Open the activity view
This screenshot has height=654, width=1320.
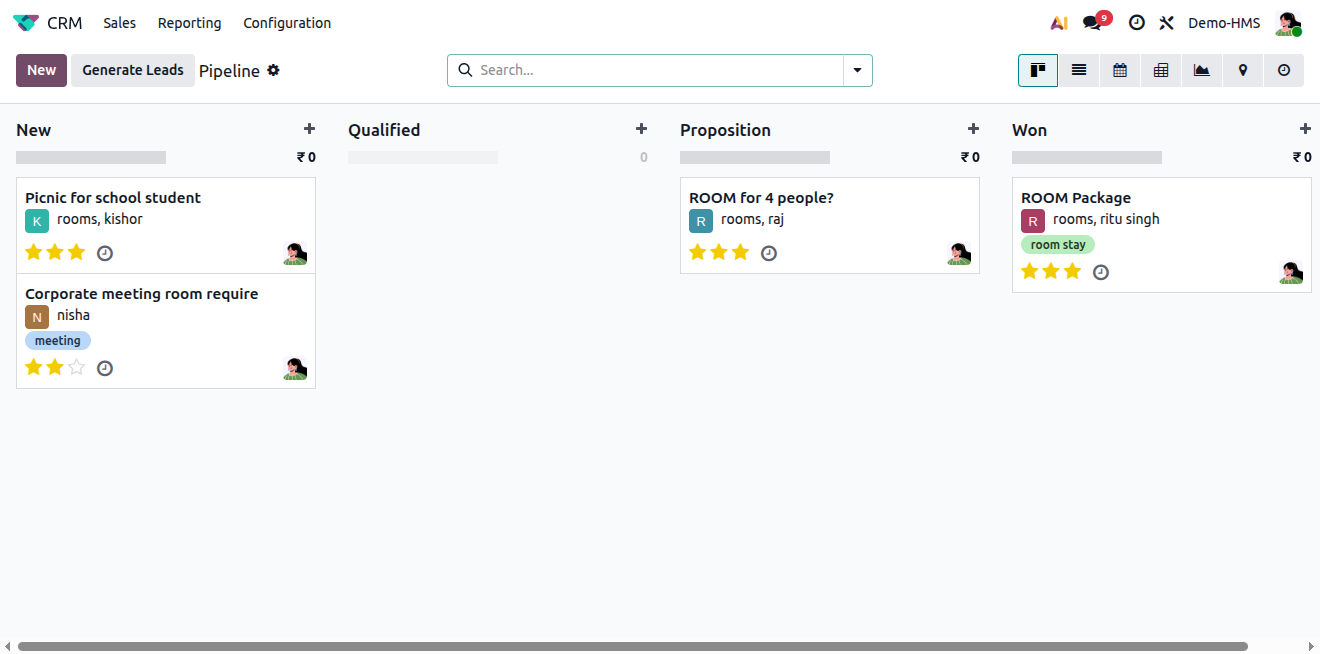point(1284,70)
